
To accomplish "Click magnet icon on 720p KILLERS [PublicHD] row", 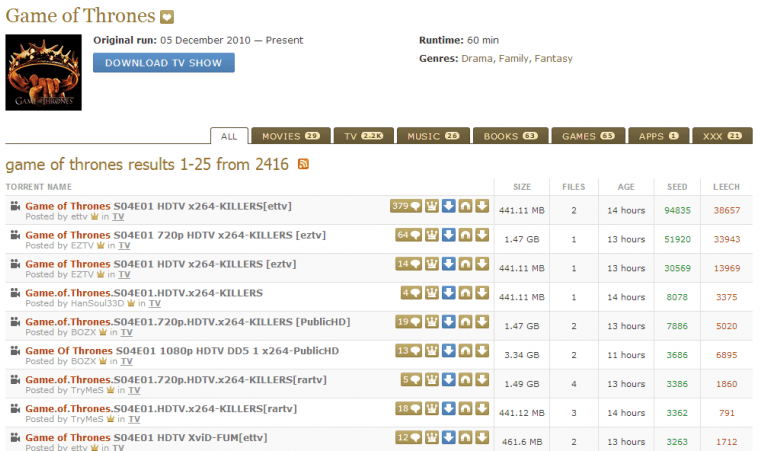I will [465, 322].
